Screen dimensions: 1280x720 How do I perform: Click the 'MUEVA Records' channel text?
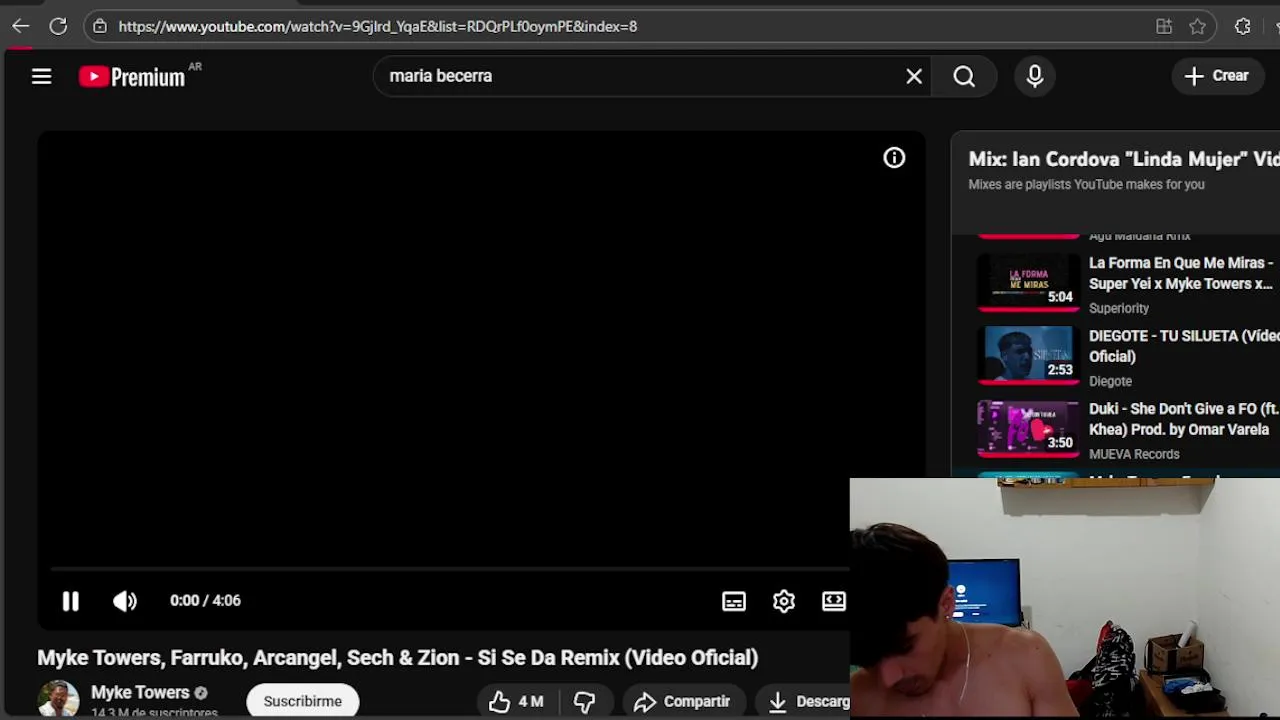(x=1134, y=454)
